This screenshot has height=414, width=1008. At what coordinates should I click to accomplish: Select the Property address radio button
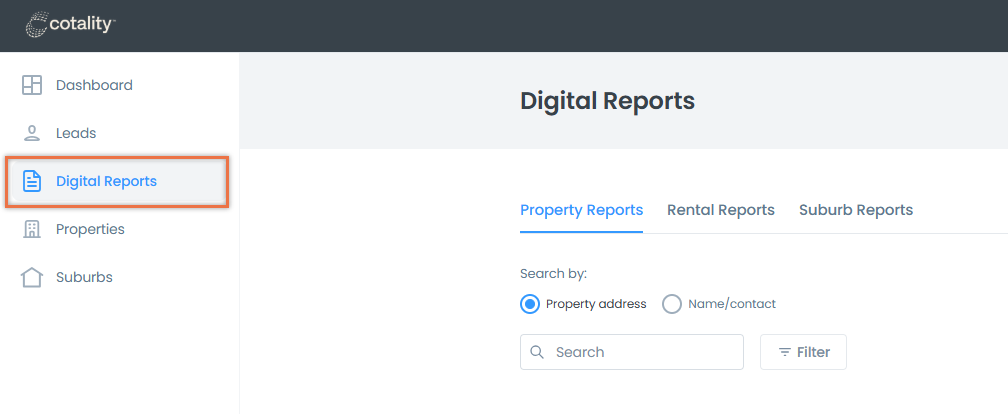click(530, 304)
